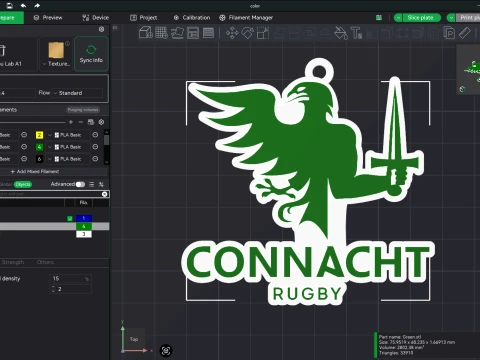
Task: Open the settings list icon beside Advanced
Action: pos(92,184)
